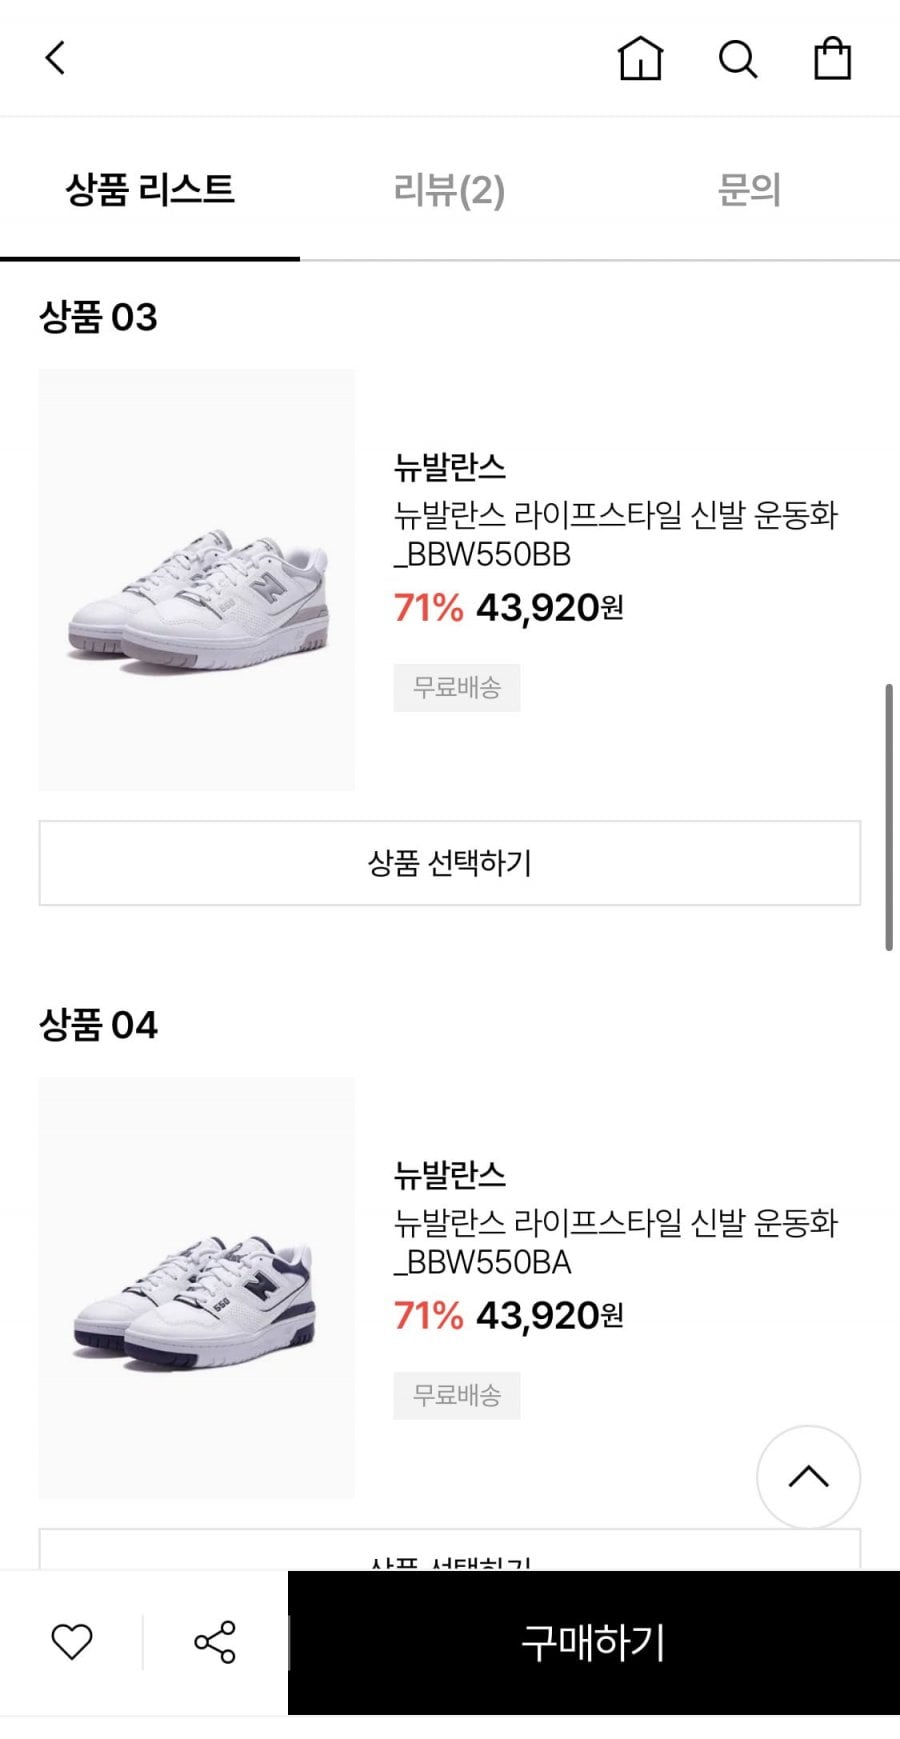Open the 문의 tab
The image size is (900, 1739).
[749, 190]
